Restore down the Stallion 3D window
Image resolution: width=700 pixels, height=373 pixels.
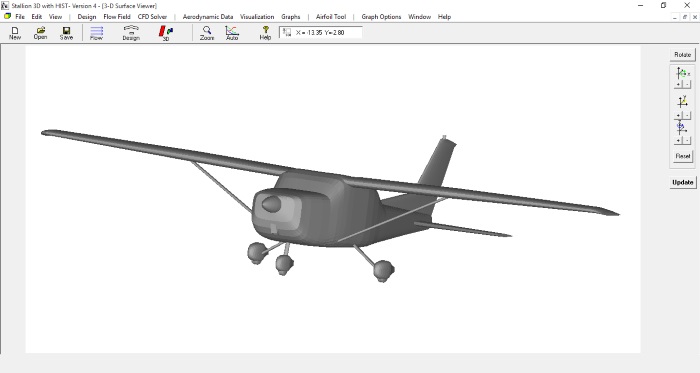[663, 5]
